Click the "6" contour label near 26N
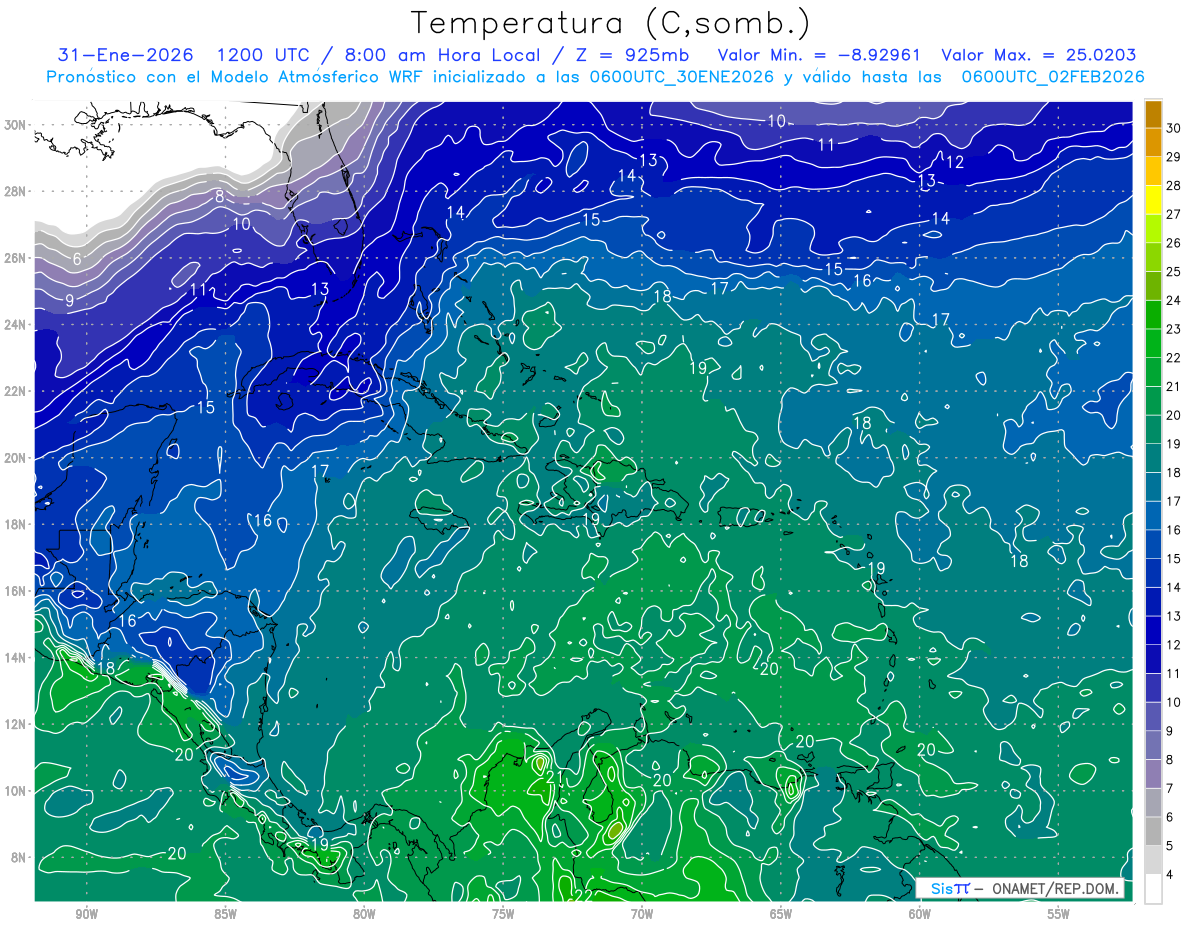 [x=77, y=259]
